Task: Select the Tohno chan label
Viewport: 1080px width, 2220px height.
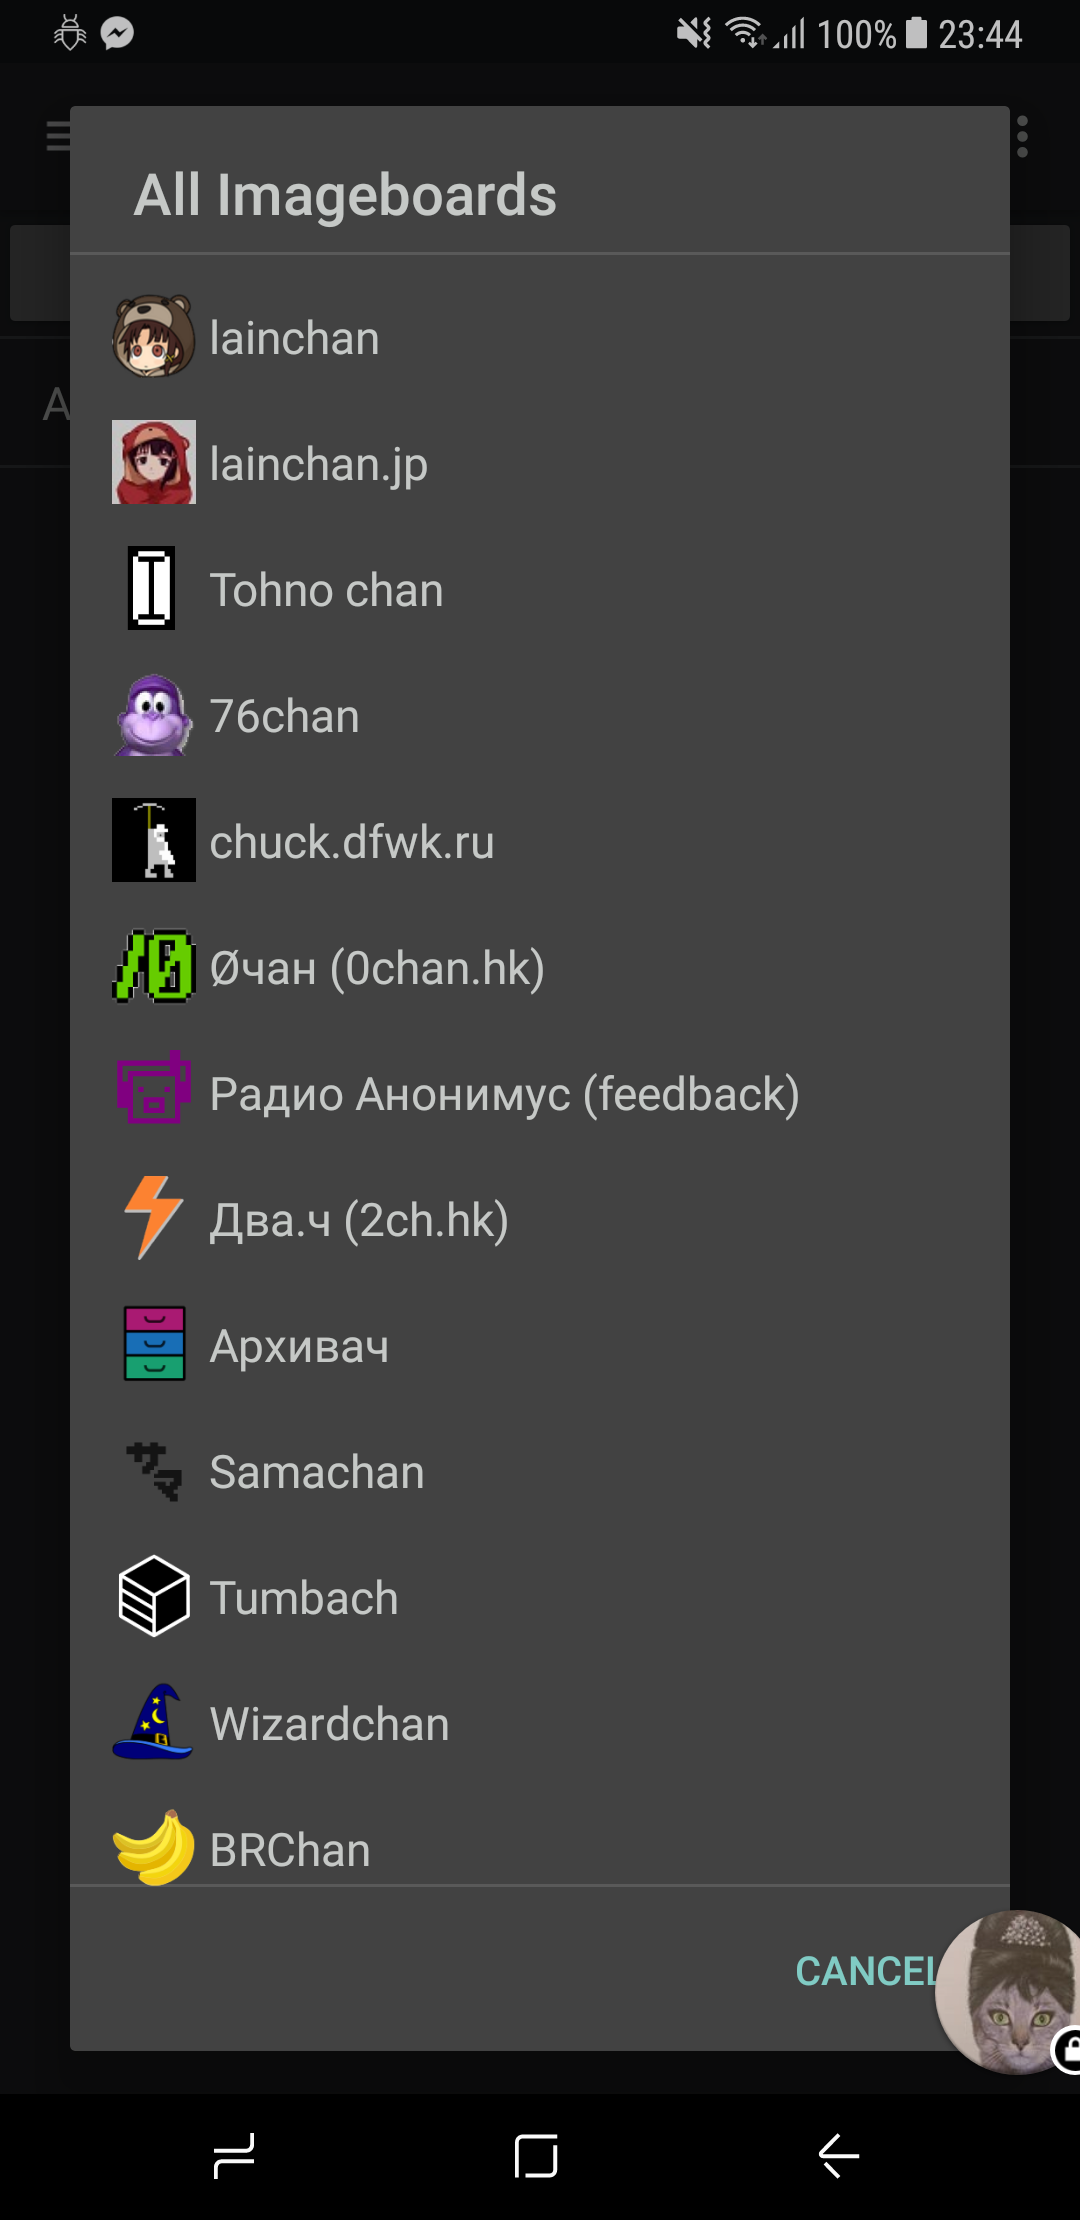Action: point(326,590)
